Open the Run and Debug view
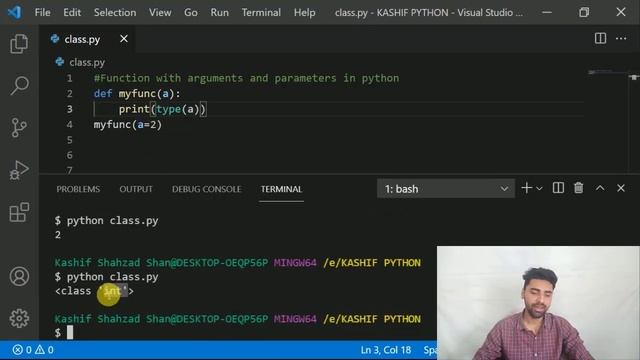The image size is (640, 360). tap(19, 170)
